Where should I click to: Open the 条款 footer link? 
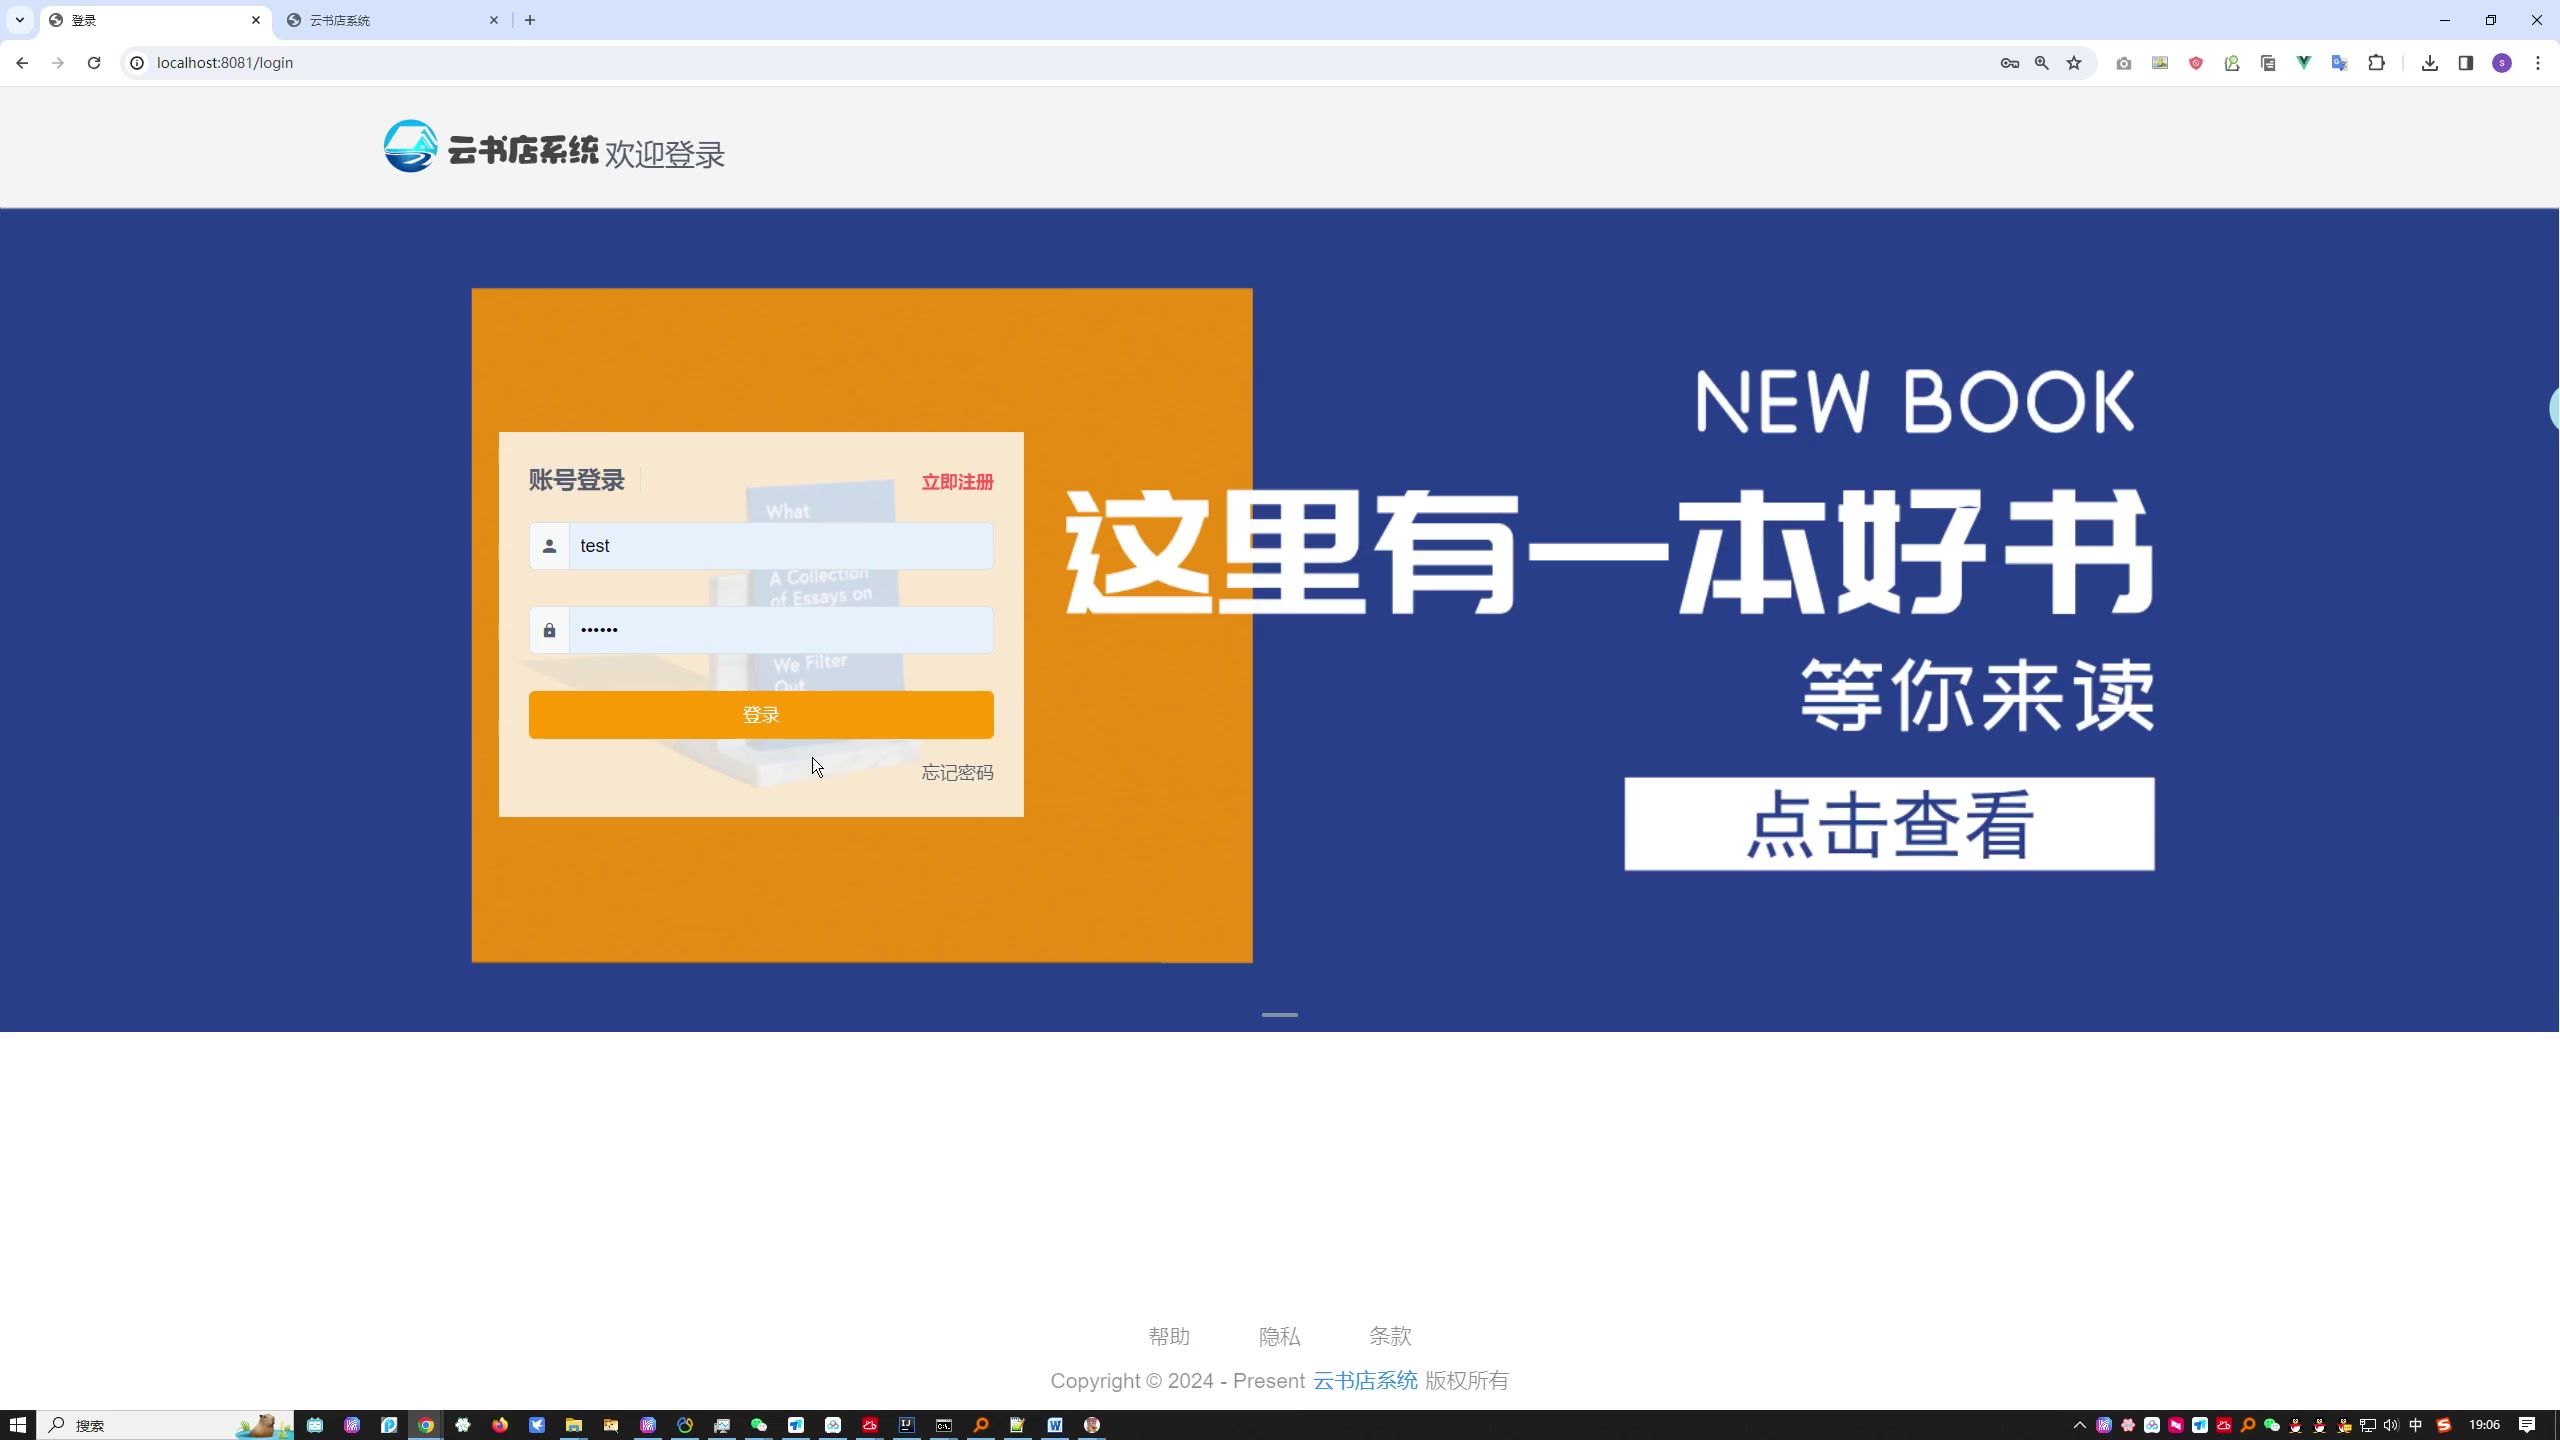click(1390, 1336)
